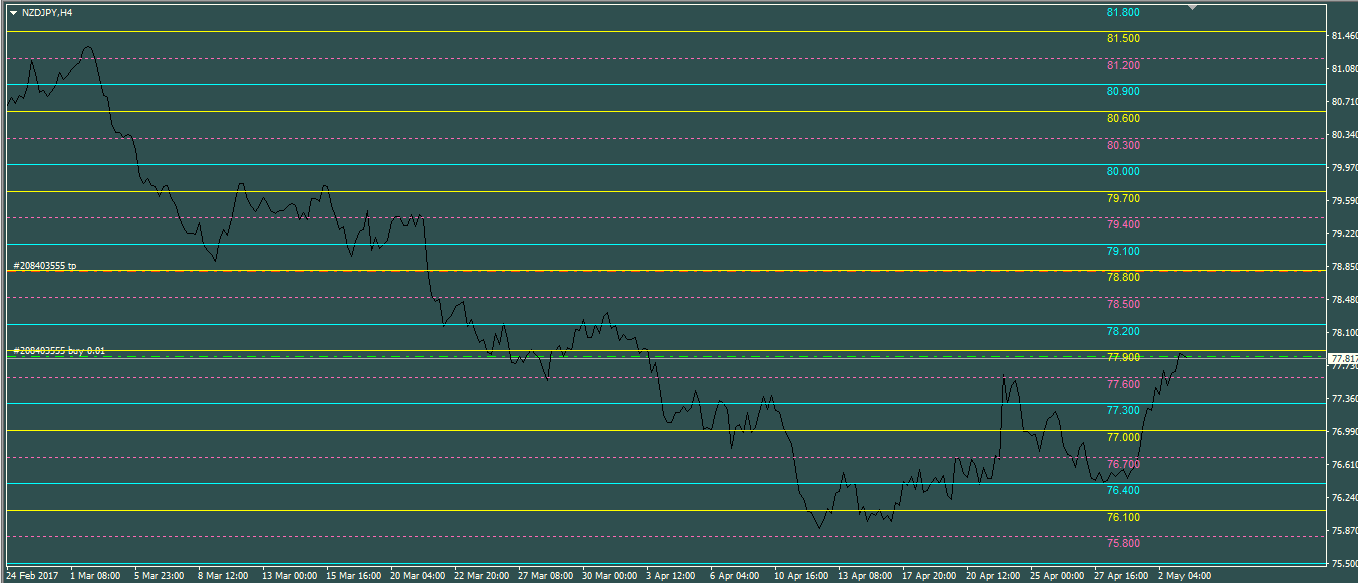Click the 2 May 04:00 time axis label
This screenshot has height=583, width=1358.
pos(1184,576)
